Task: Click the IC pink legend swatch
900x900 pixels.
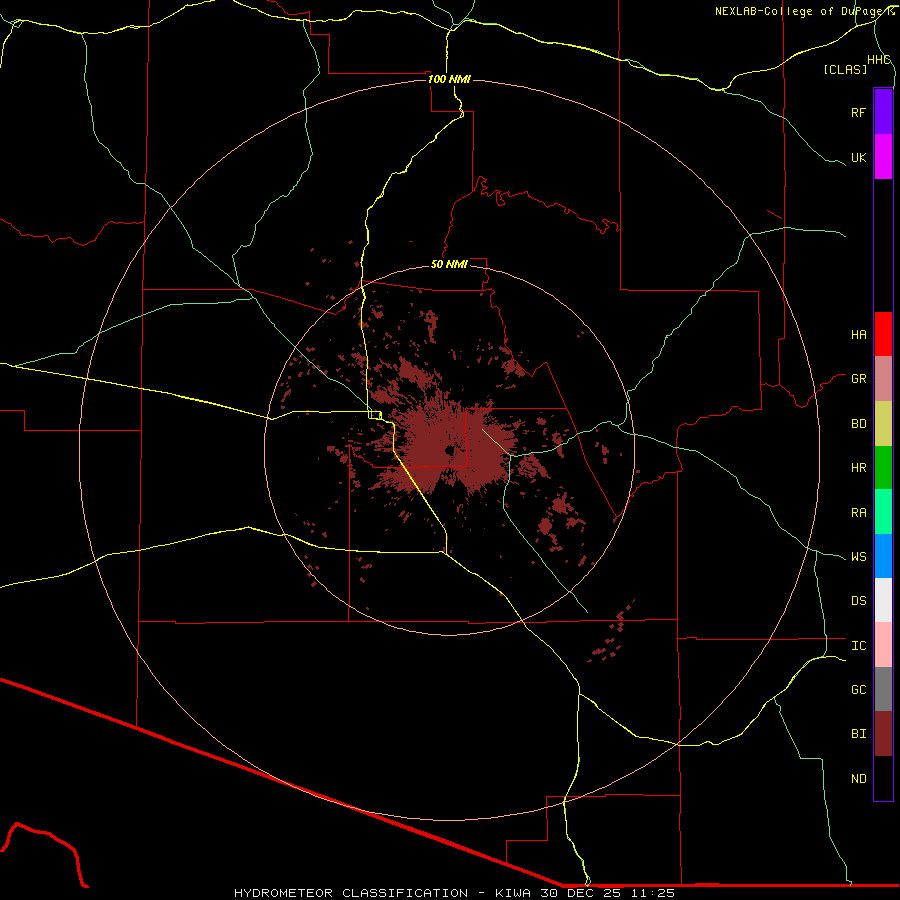Action: click(x=883, y=645)
